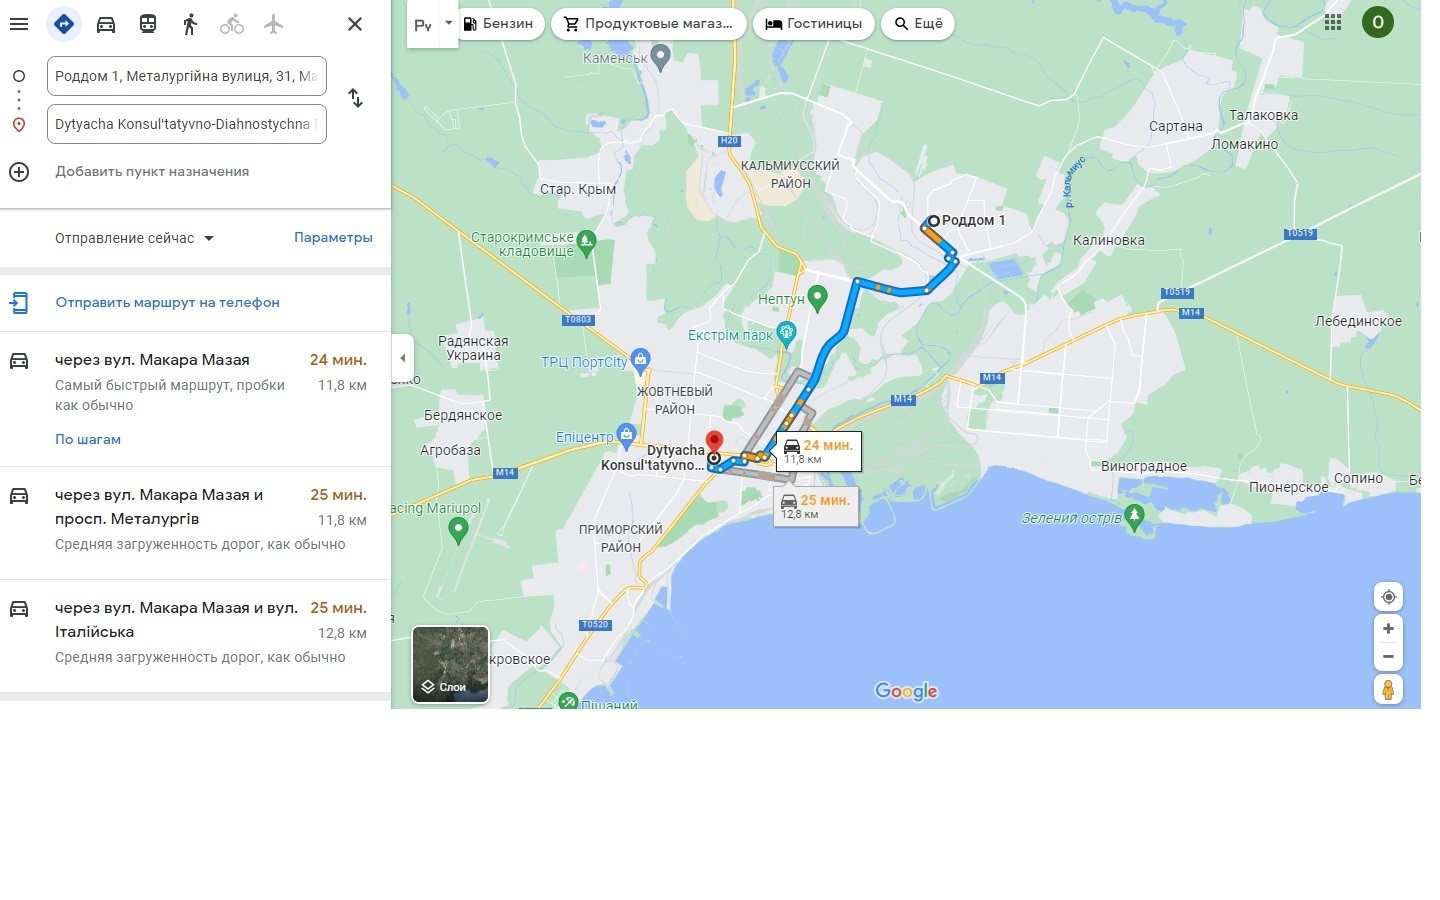Expand the 'Отправление сейчас' departure dropdown
Image resolution: width=1440 pixels, height=900 pixels.
coord(135,238)
